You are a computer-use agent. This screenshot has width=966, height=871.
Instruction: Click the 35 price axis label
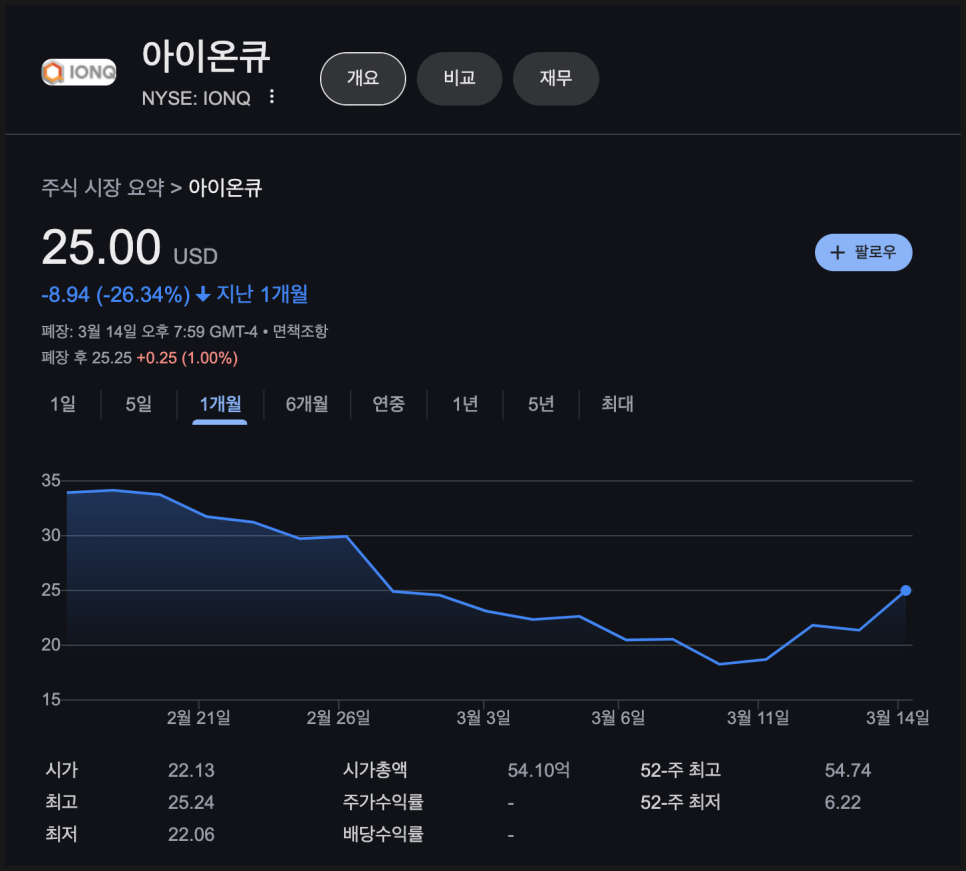(x=51, y=480)
